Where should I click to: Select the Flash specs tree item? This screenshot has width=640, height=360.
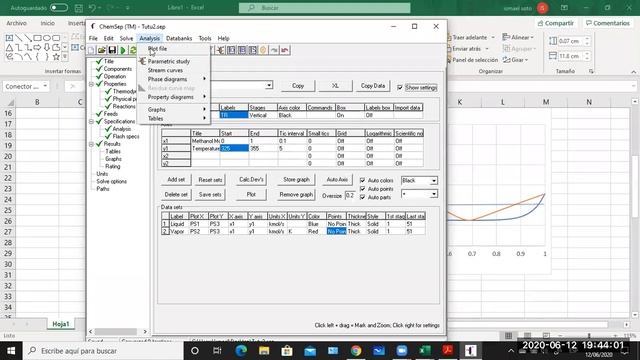pyautogui.click(x=126, y=136)
